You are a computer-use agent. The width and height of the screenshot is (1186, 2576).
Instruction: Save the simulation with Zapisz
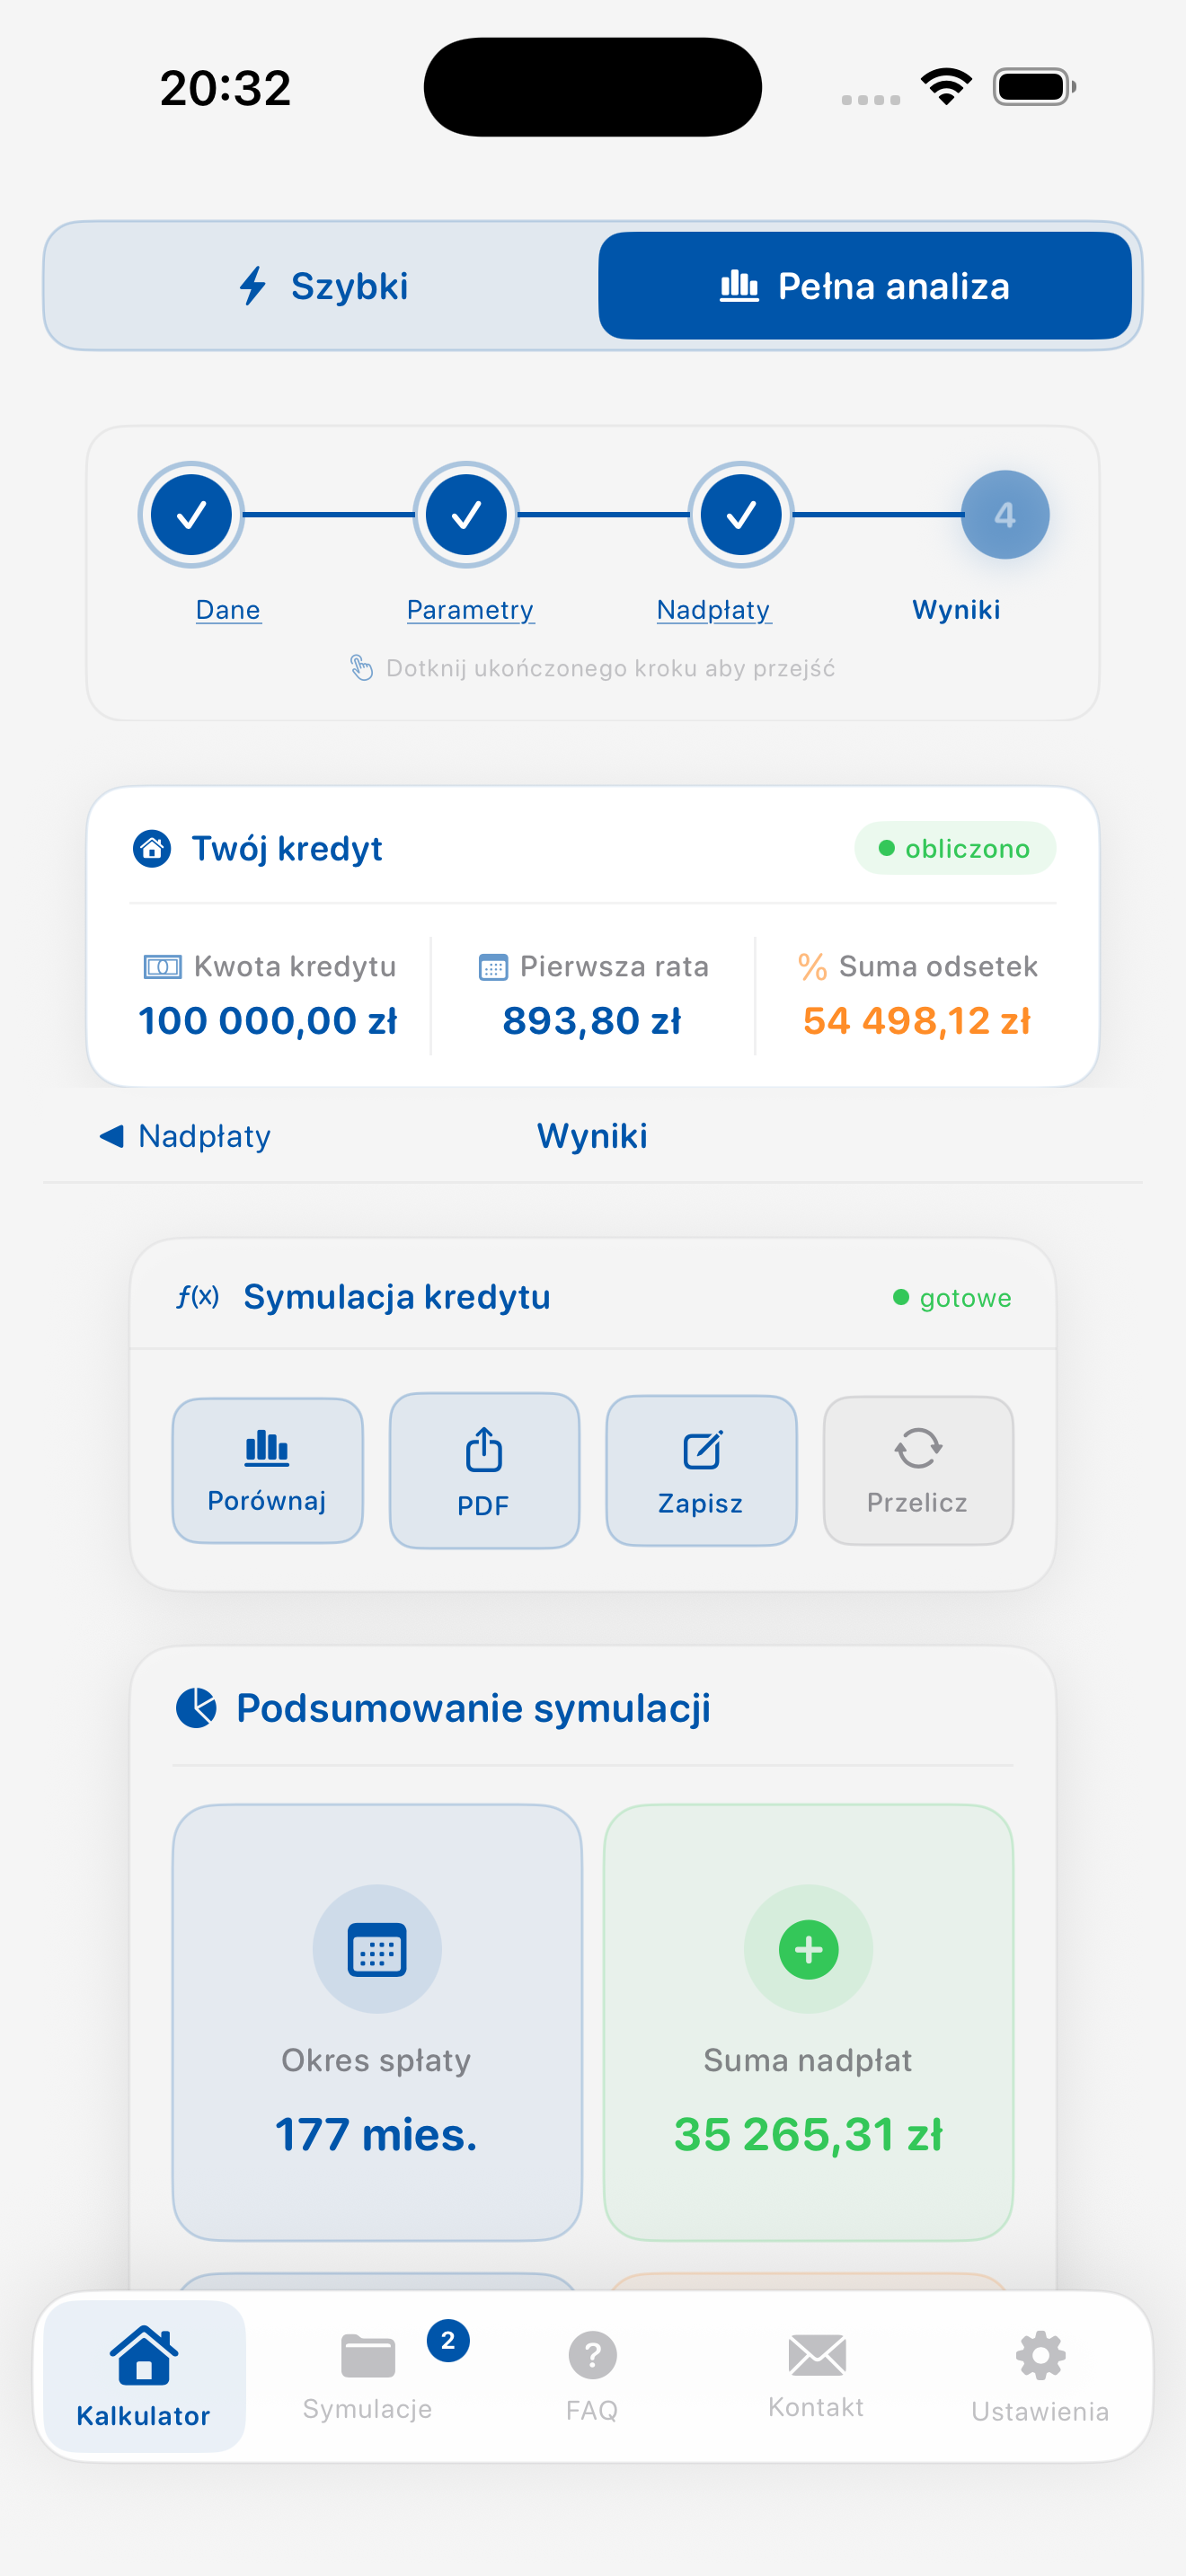coord(701,1471)
